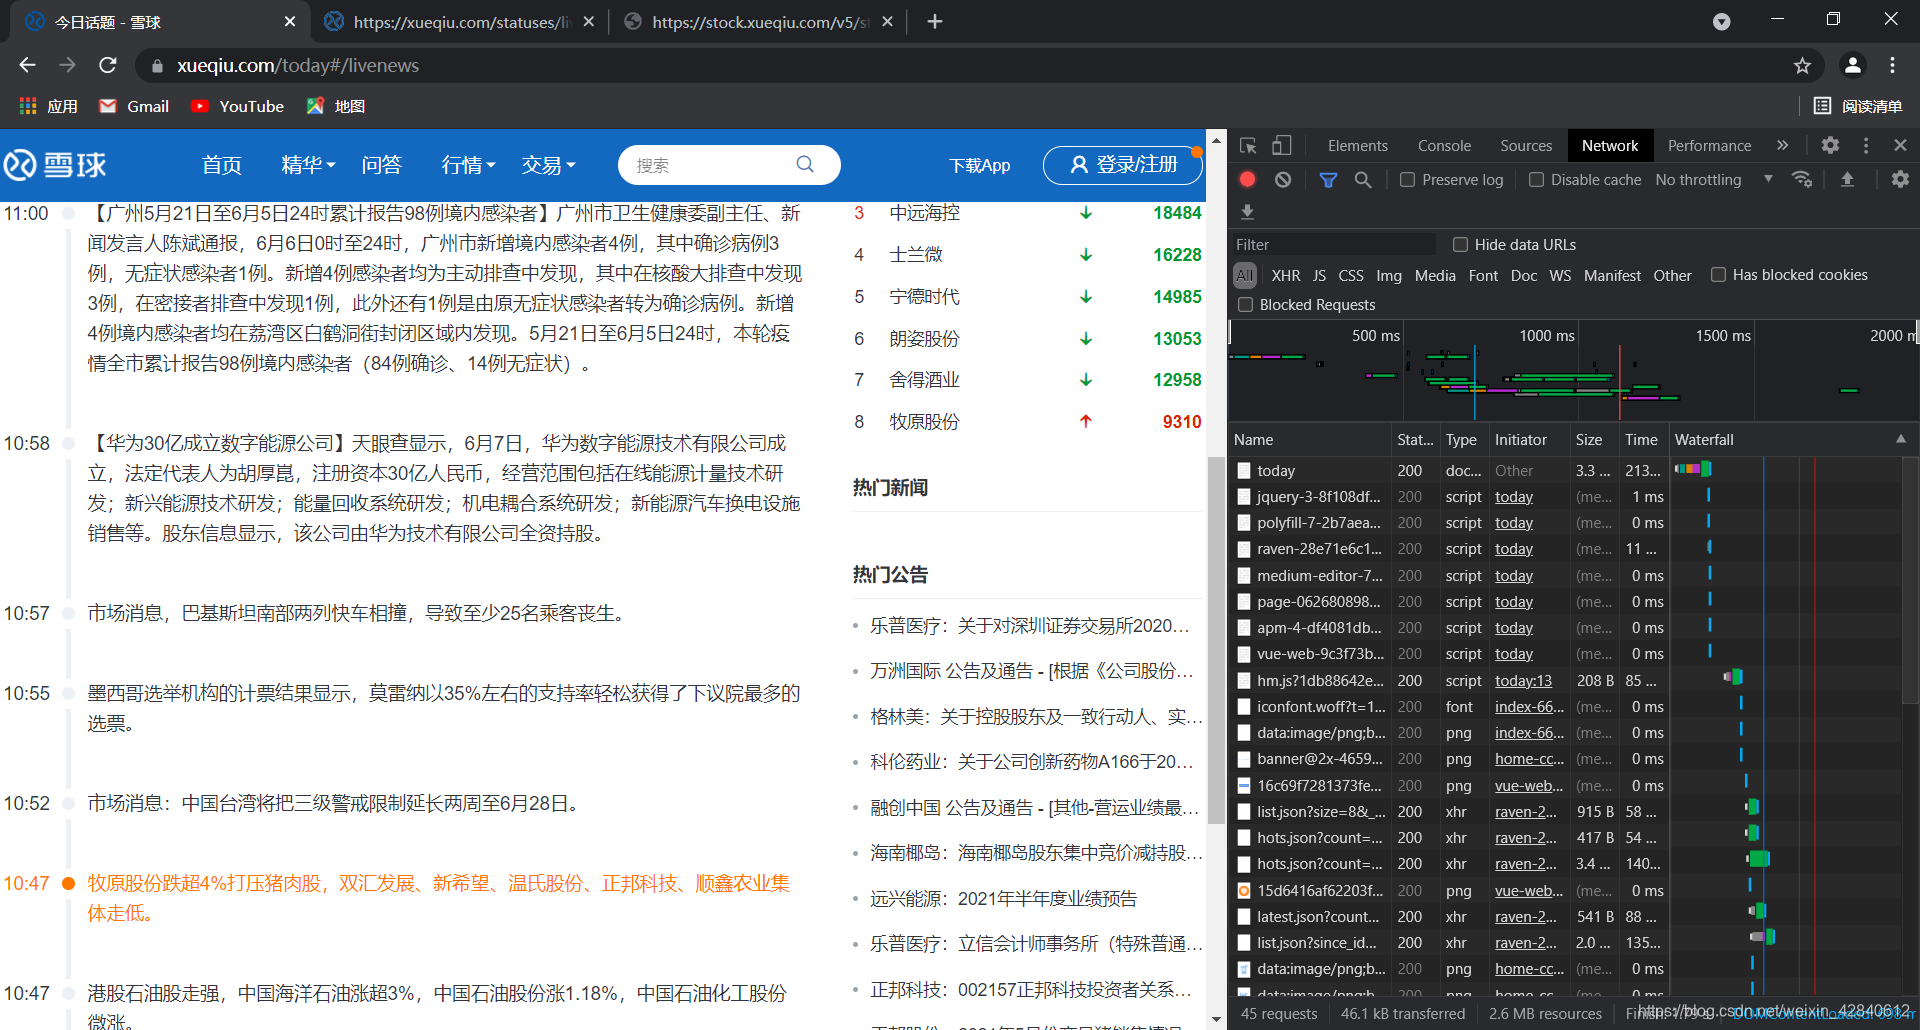The height and width of the screenshot is (1030, 1920).
Task: Open DevTools settings gear in tab bar
Action: pos(1830,145)
